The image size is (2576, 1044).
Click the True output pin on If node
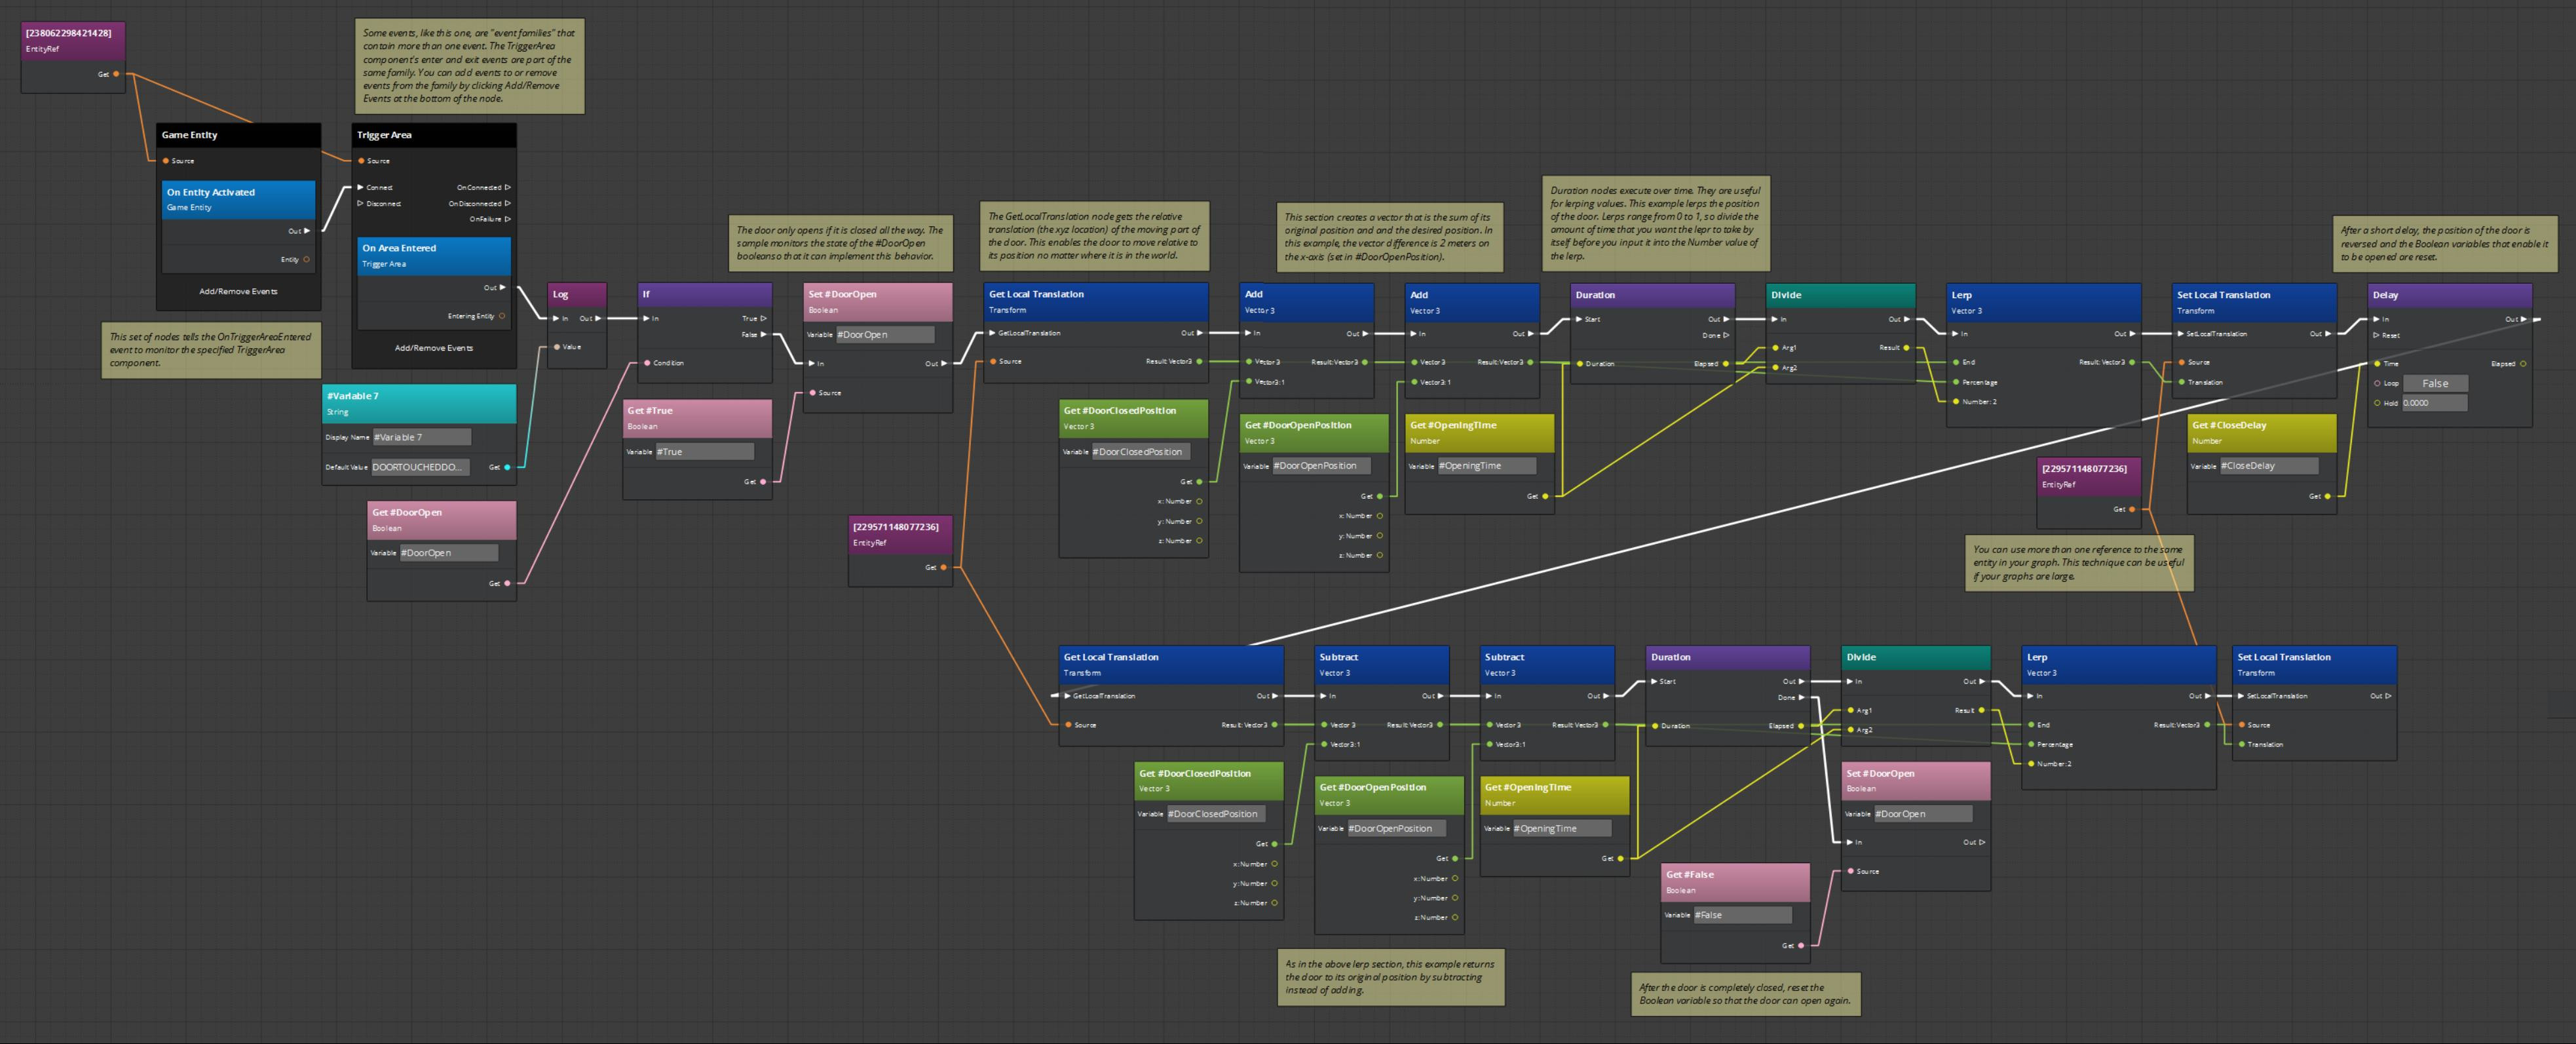click(x=764, y=318)
